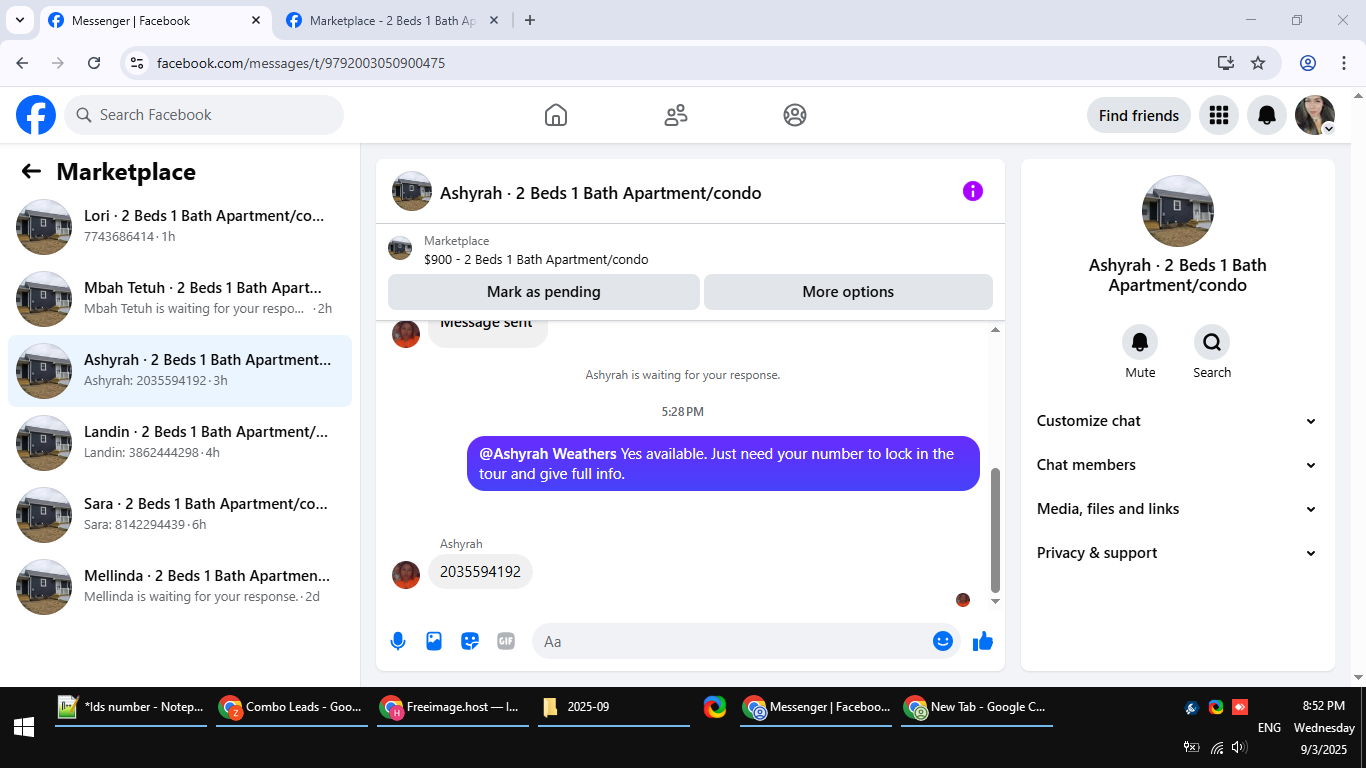1366x768 pixels.
Task: Choose a sticker icon
Action: pos(470,641)
